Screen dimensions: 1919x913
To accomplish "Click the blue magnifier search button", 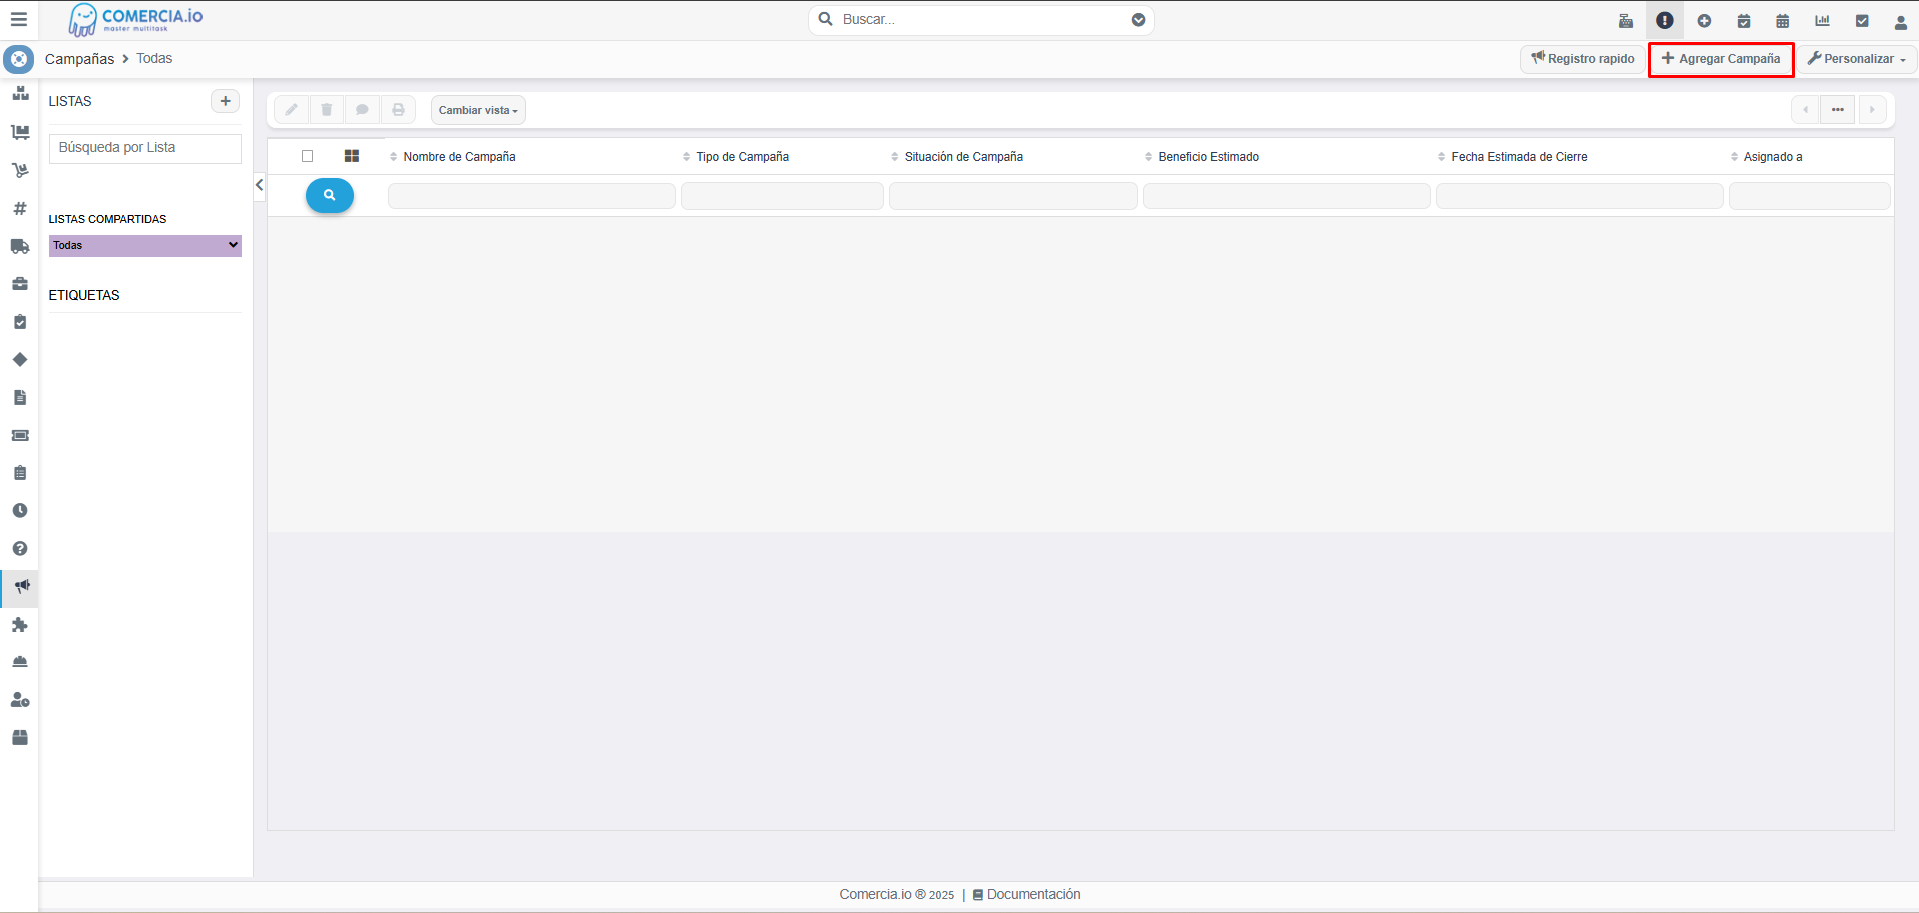I will point(329,196).
